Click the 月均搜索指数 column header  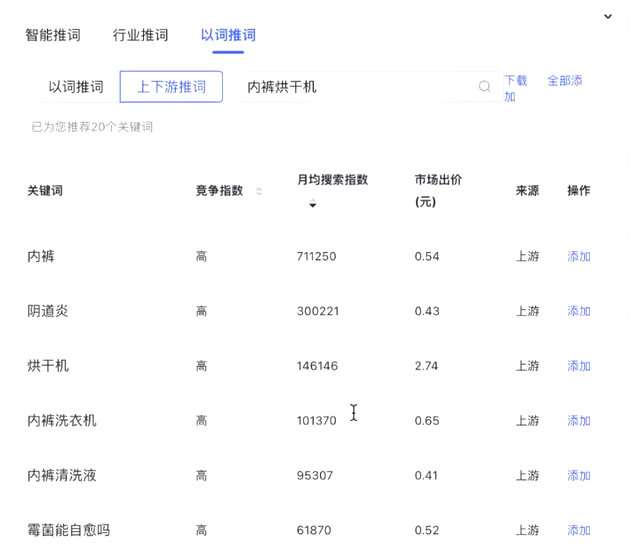(333, 180)
